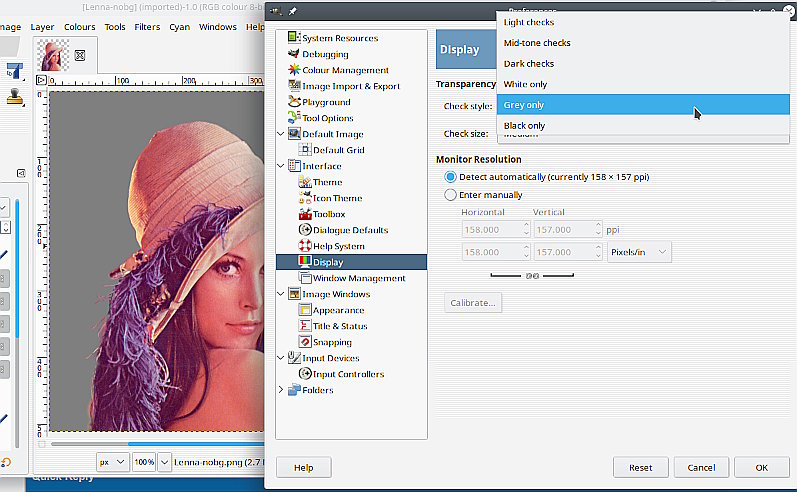
Task: Click the Reset button
Action: pos(640,468)
